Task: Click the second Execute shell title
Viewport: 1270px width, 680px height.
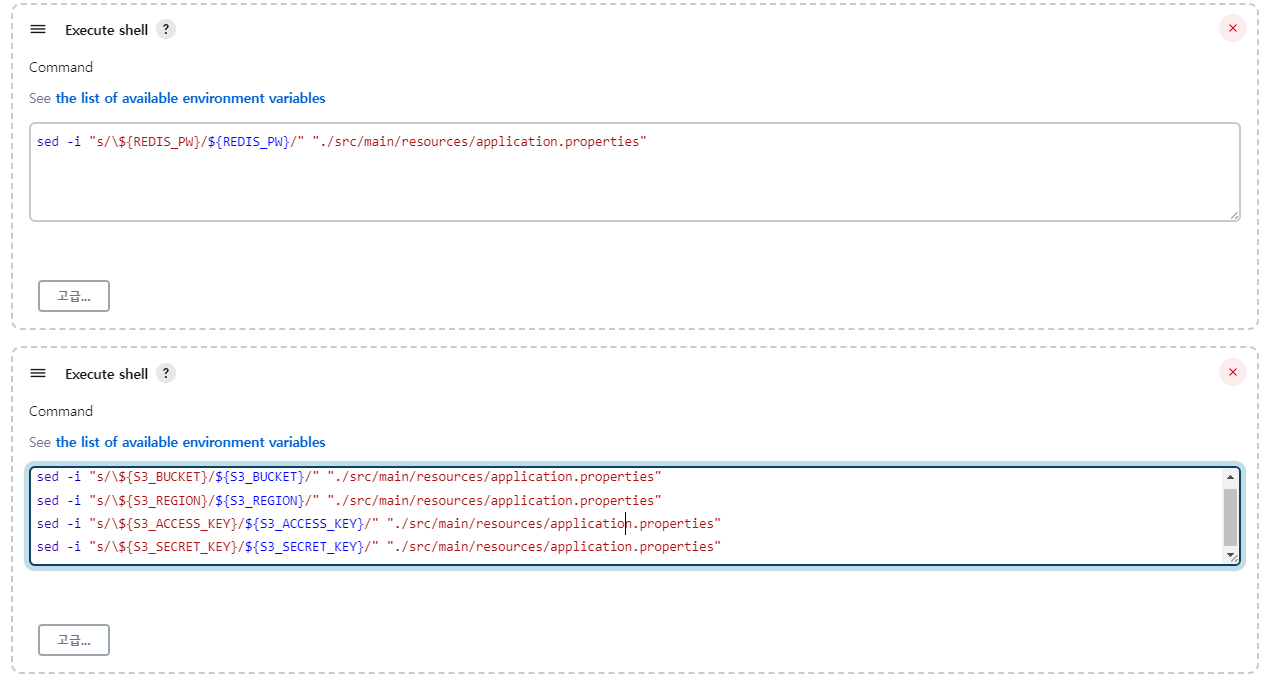Action: pos(106,374)
